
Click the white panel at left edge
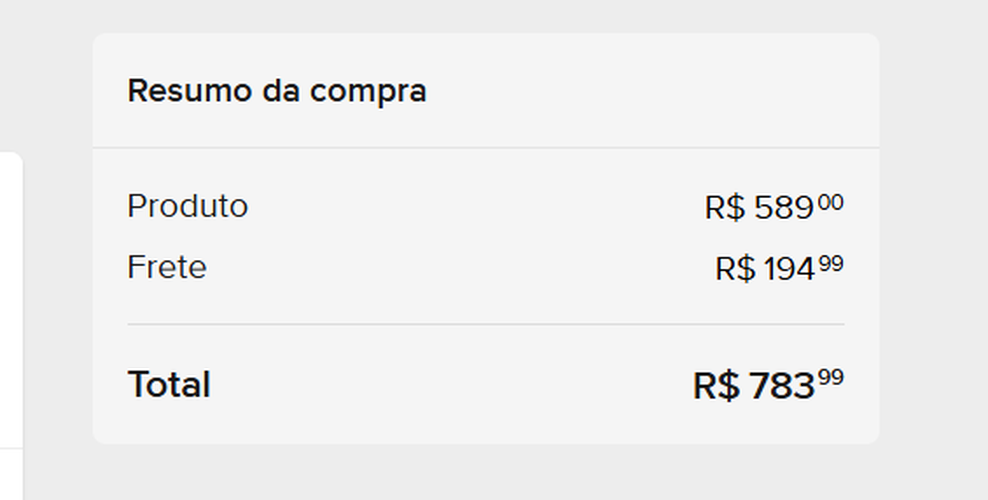(10, 300)
